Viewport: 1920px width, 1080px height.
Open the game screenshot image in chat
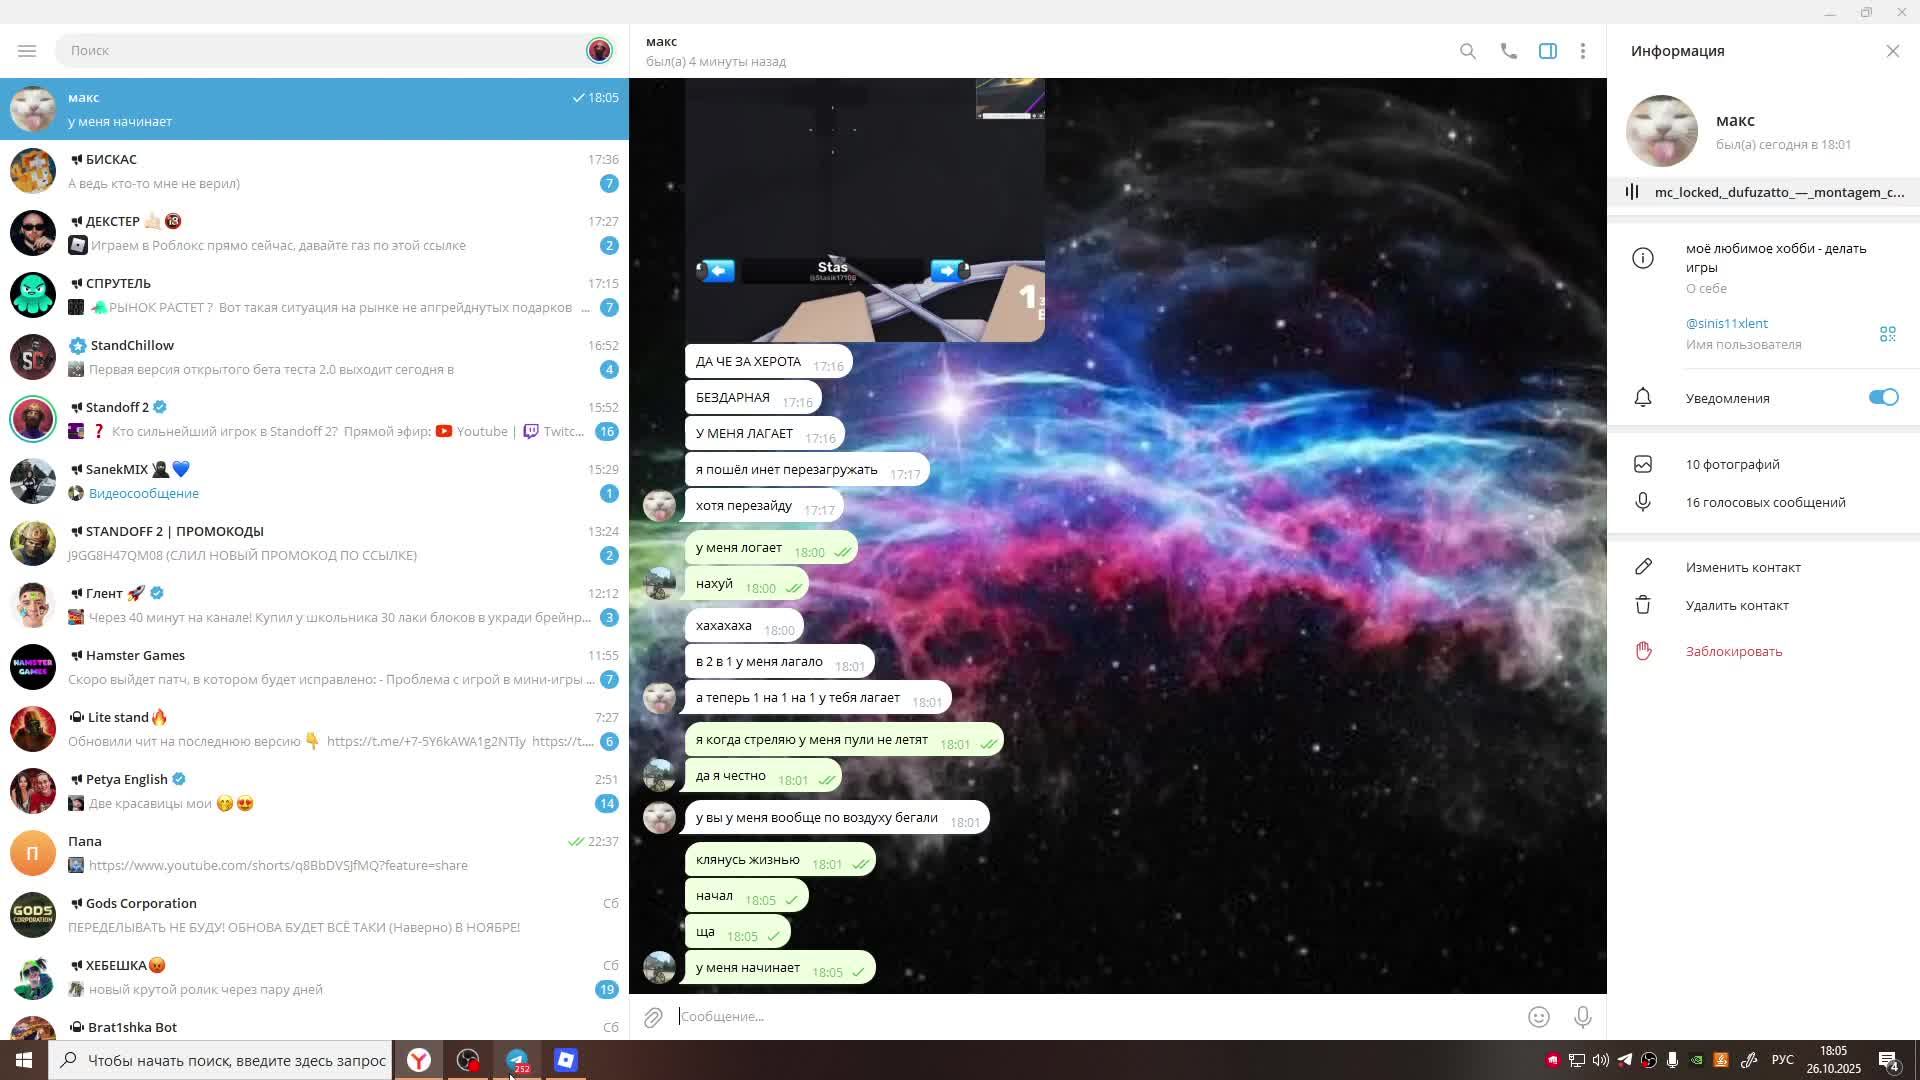tap(864, 210)
